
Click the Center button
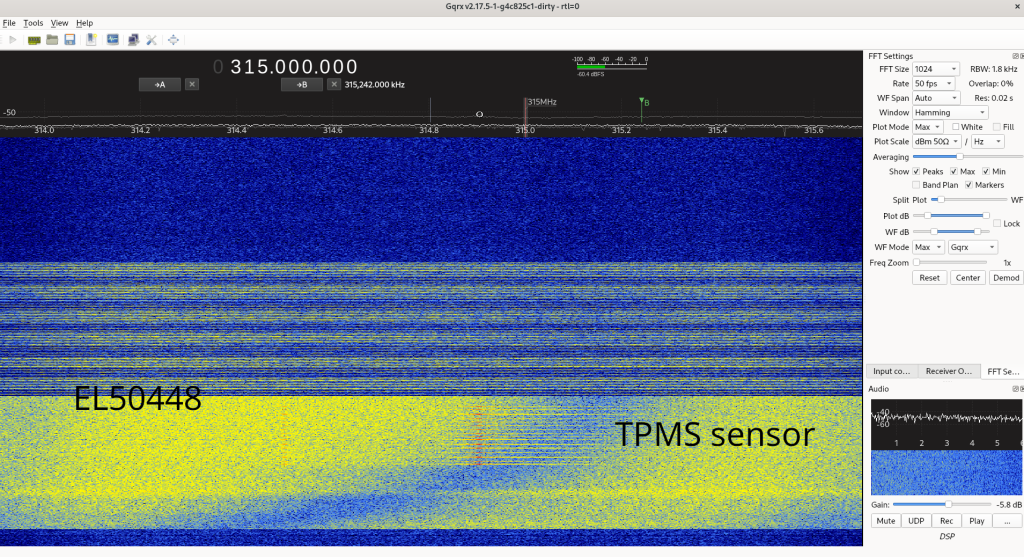pos(968,278)
